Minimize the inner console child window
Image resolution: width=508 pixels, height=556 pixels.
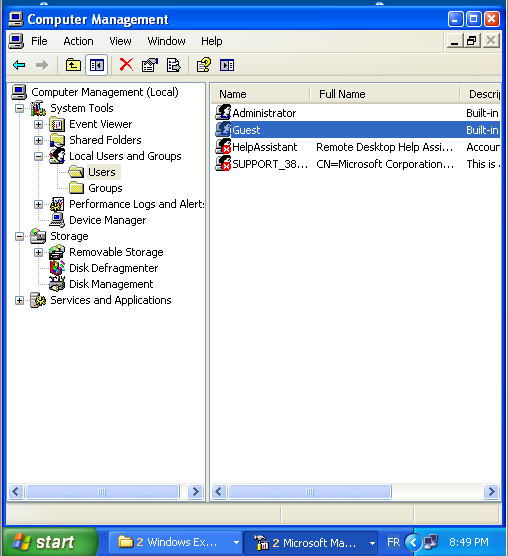[x=454, y=41]
